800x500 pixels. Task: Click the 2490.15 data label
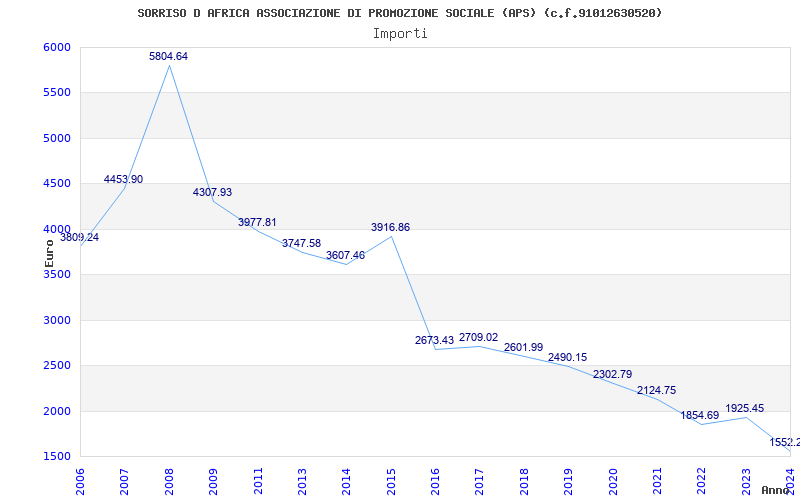[x=567, y=357]
